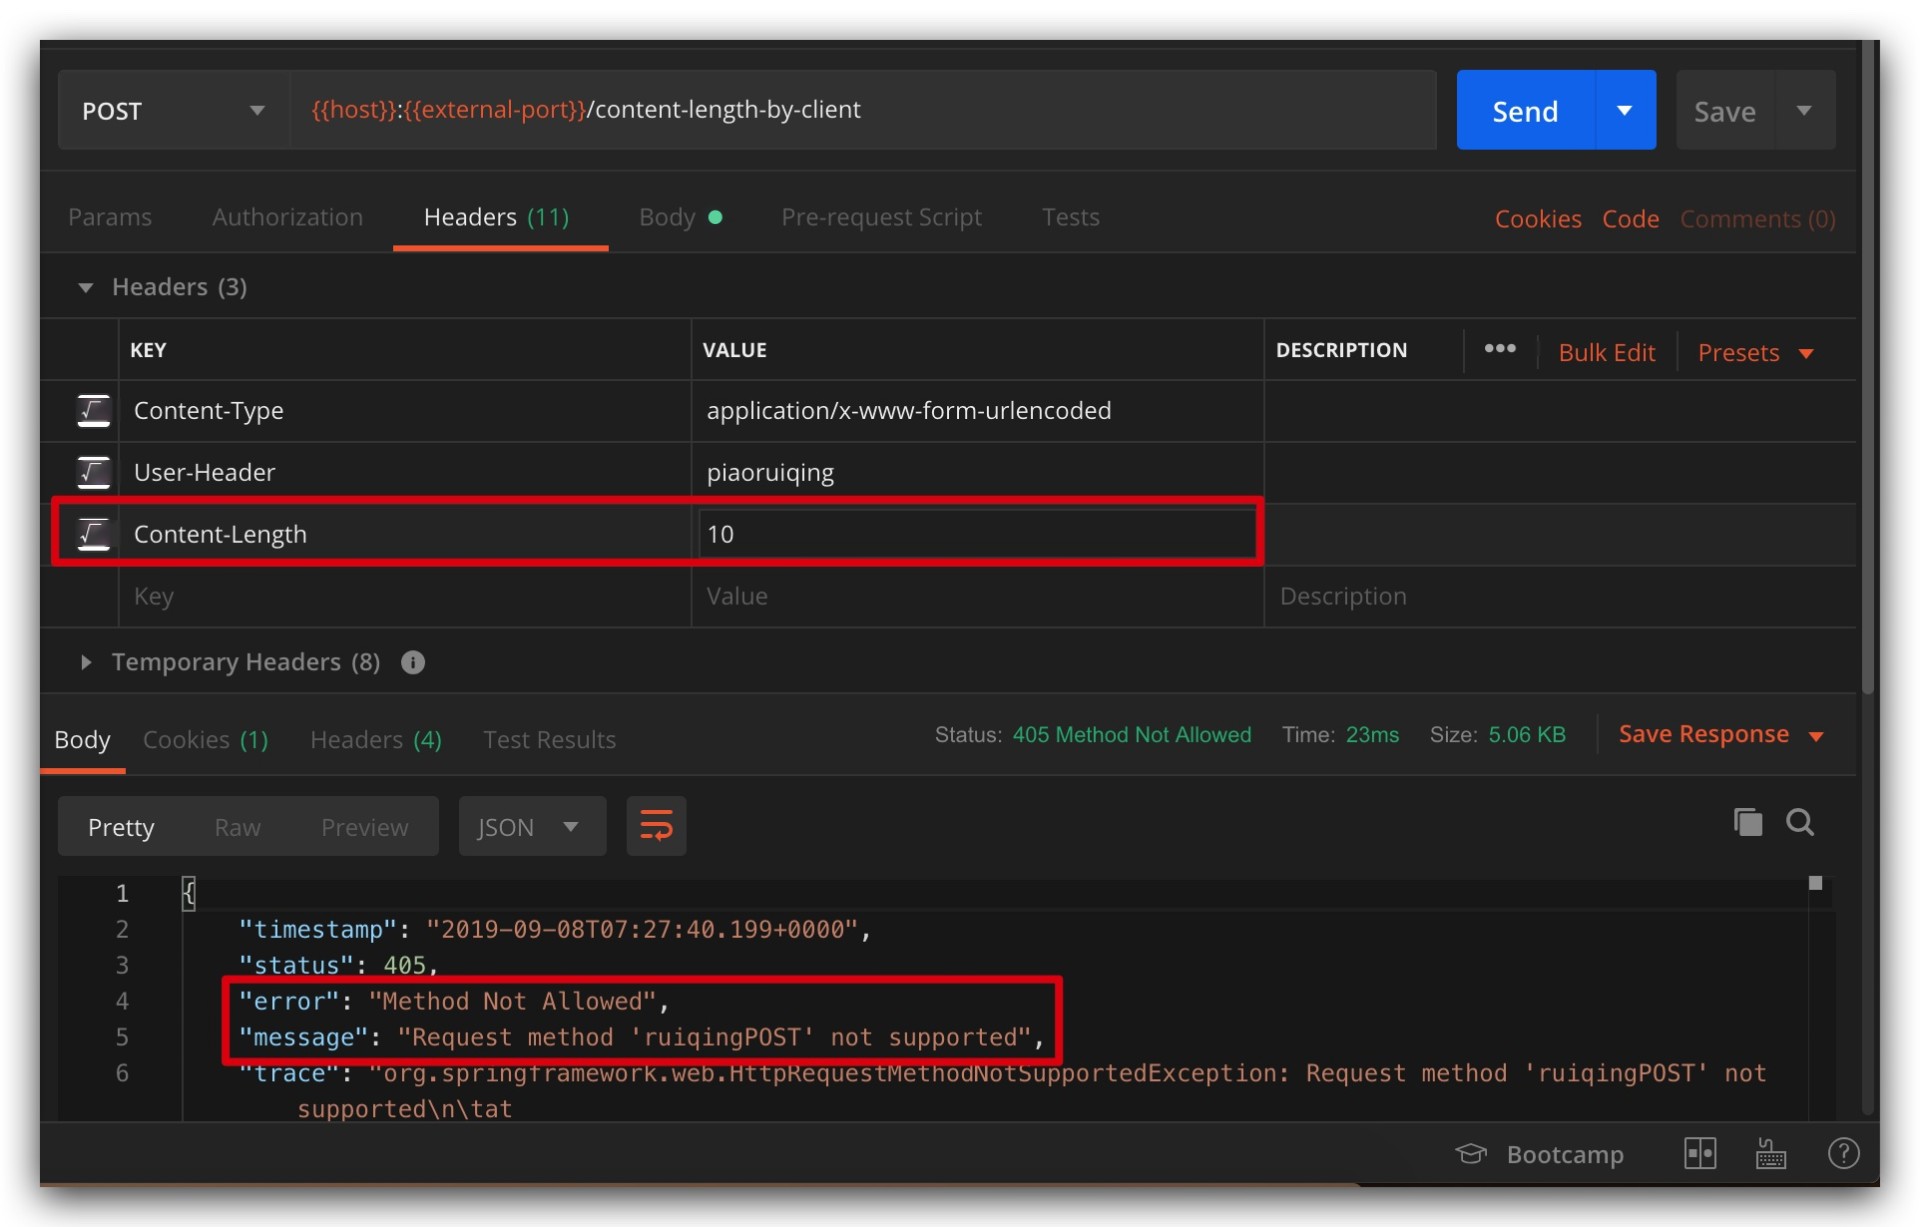This screenshot has height=1227, width=1920.
Task: Open the response Headers (4) tab
Action: (x=376, y=740)
